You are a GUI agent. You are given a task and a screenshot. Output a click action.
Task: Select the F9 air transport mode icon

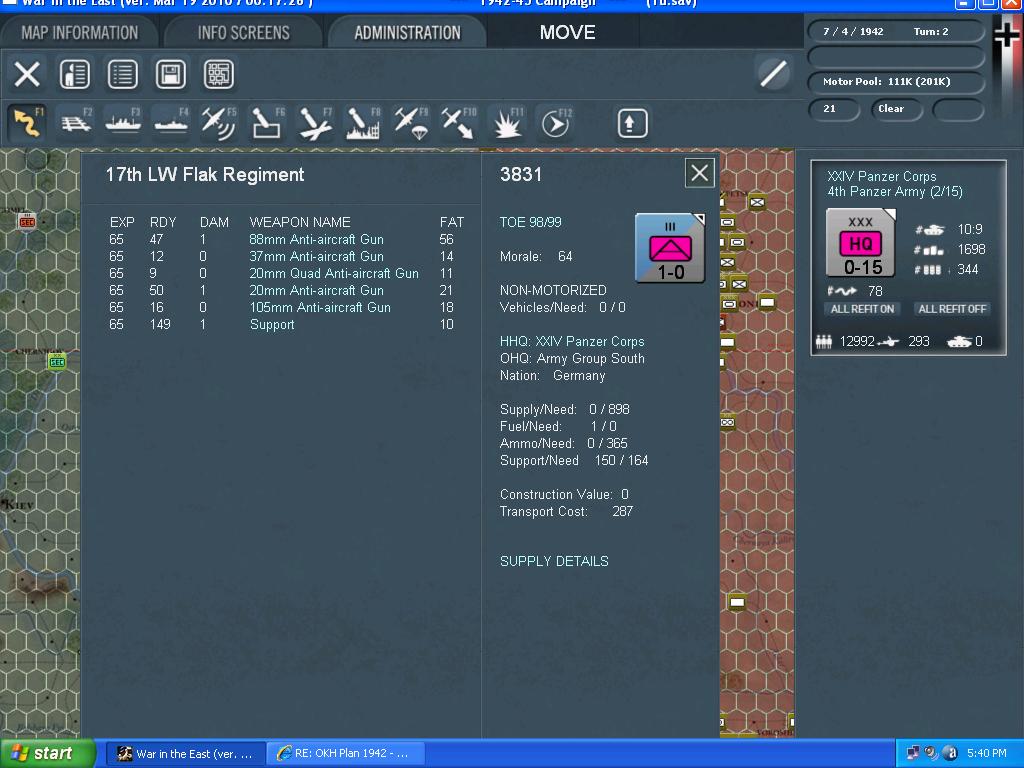click(411, 122)
